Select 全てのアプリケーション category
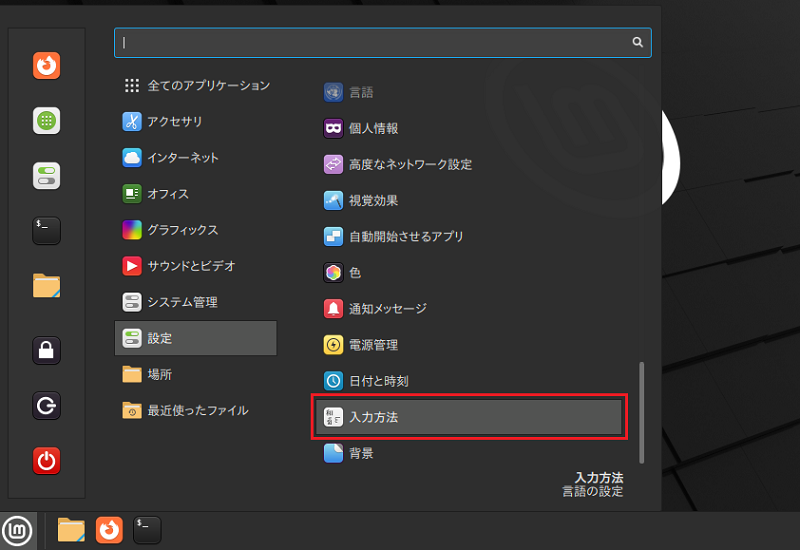 (x=195, y=85)
